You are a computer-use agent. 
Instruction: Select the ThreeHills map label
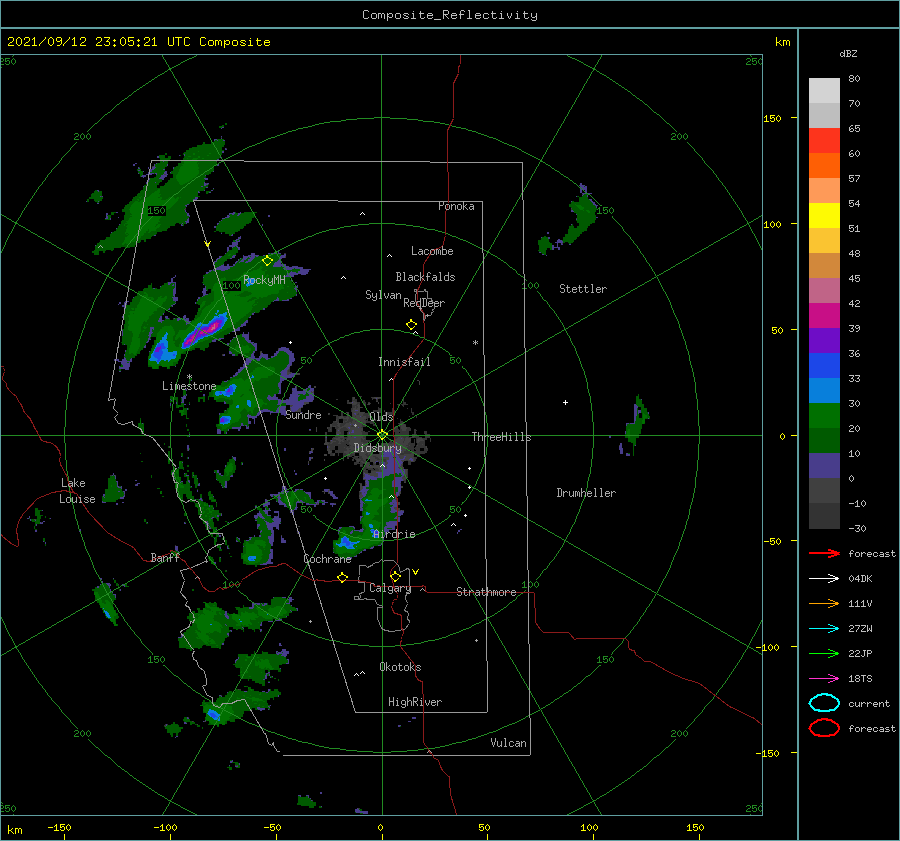pyautogui.click(x=502, y=437)
